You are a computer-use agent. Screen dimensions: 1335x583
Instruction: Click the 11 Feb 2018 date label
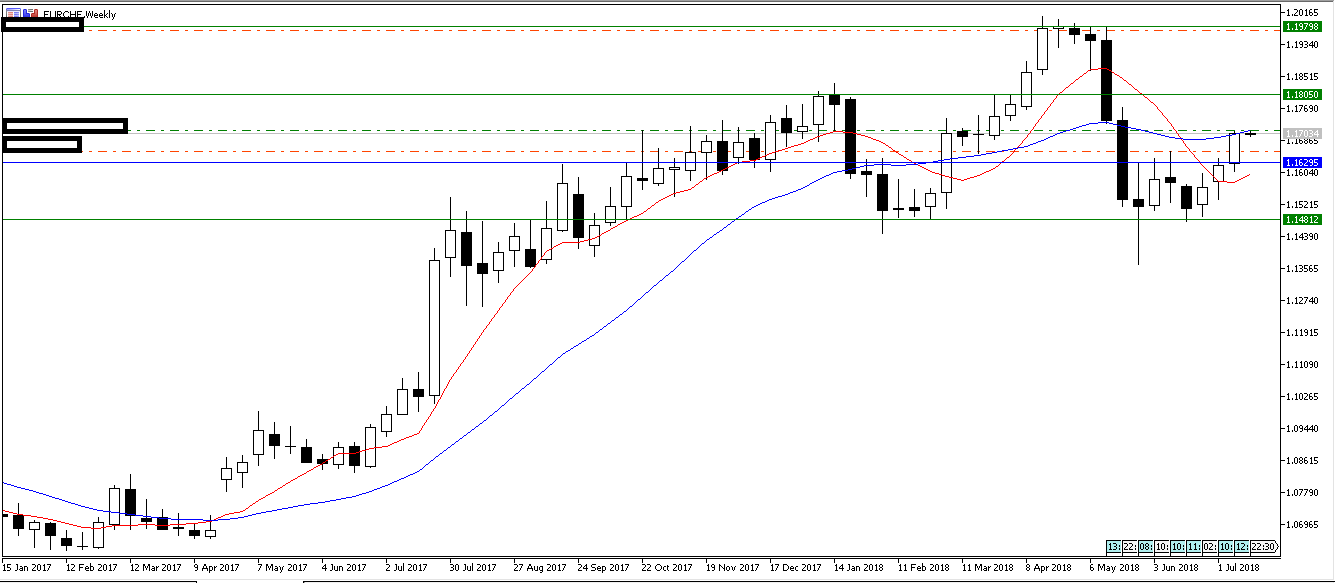pos(923,568)
